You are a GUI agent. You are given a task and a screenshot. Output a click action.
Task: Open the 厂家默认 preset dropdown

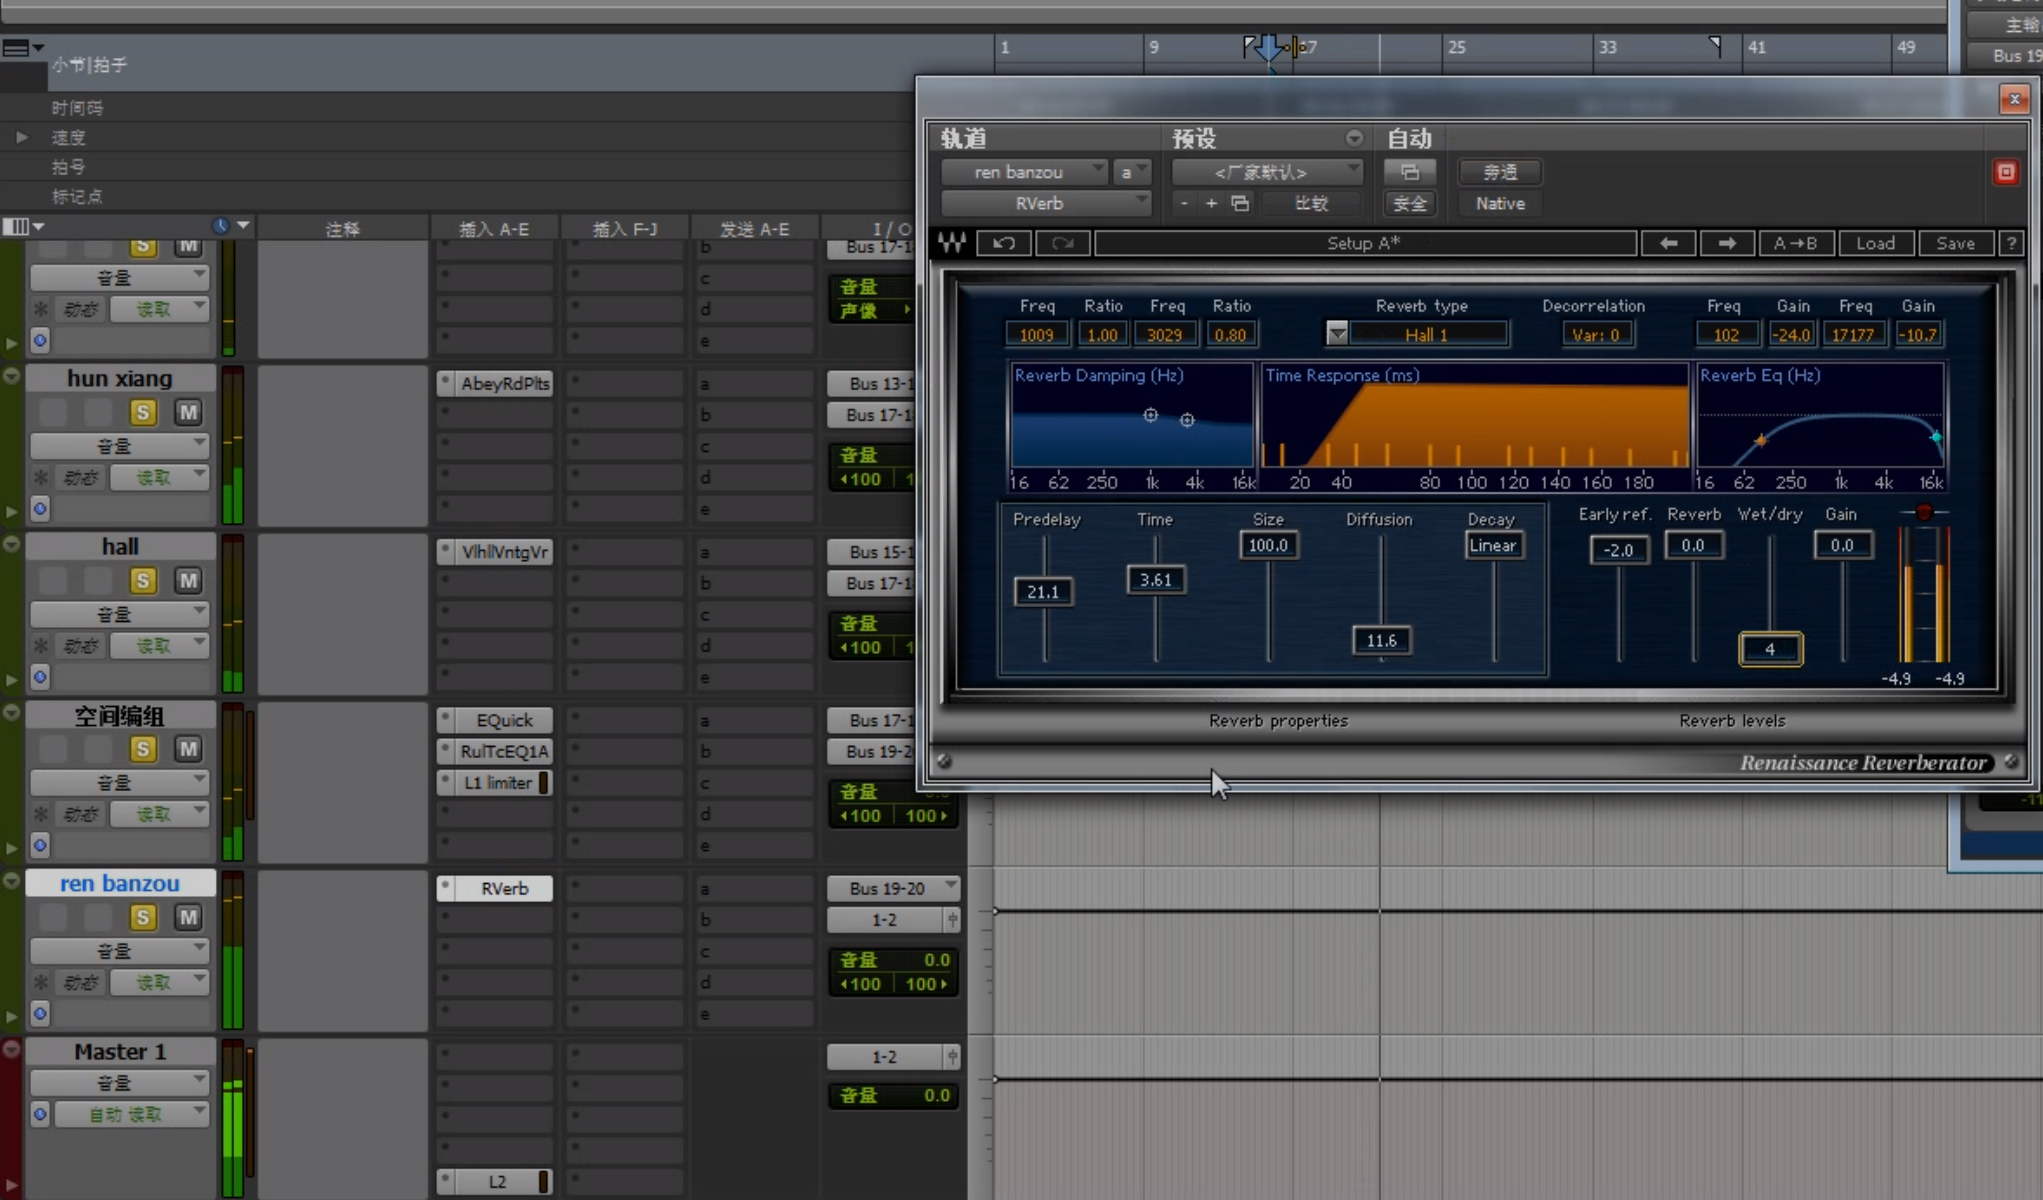coord(1266,172)
